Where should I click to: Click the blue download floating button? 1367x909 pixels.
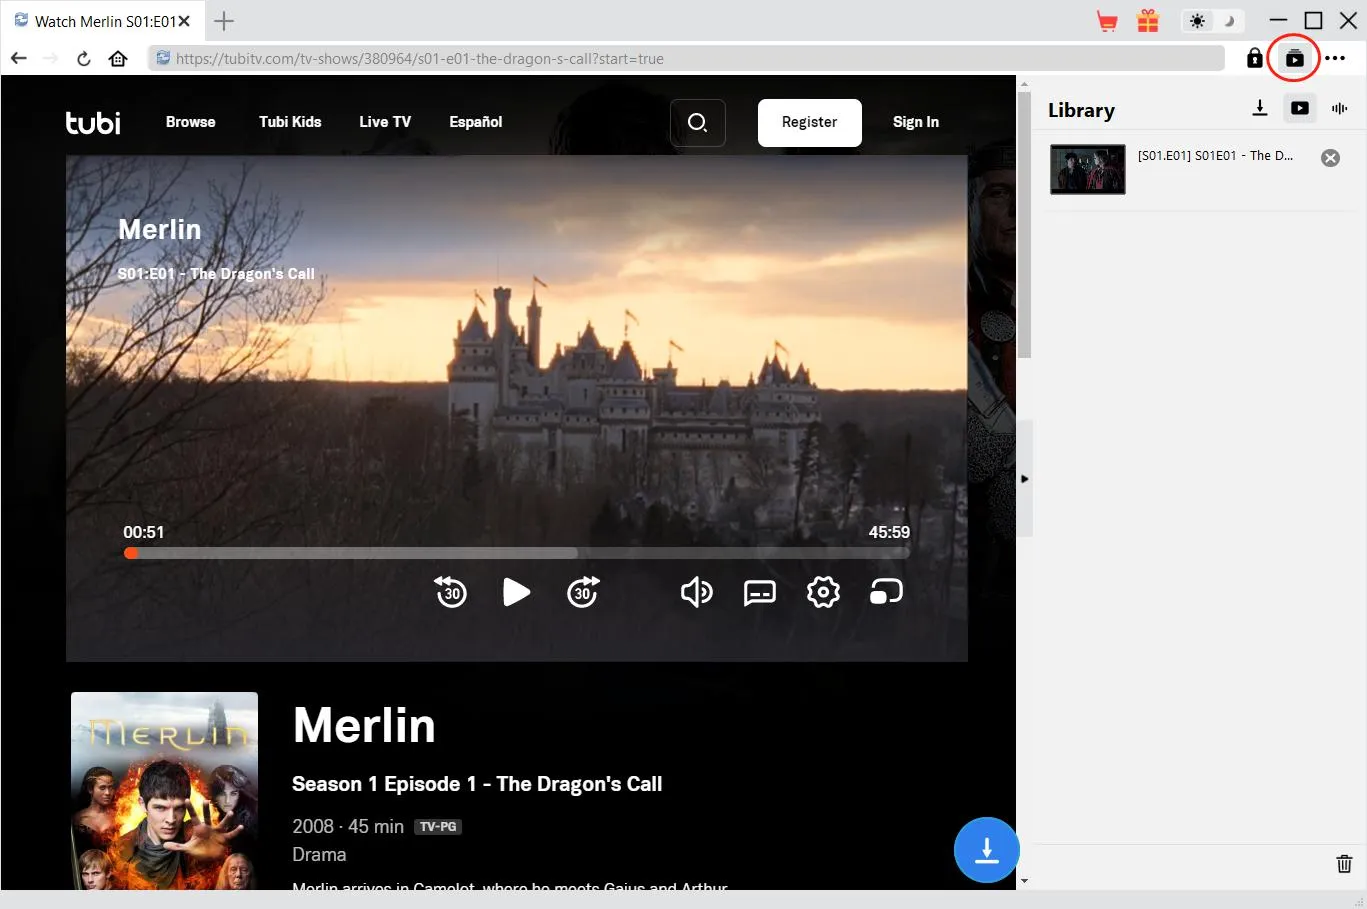click(x=986, y=850)
